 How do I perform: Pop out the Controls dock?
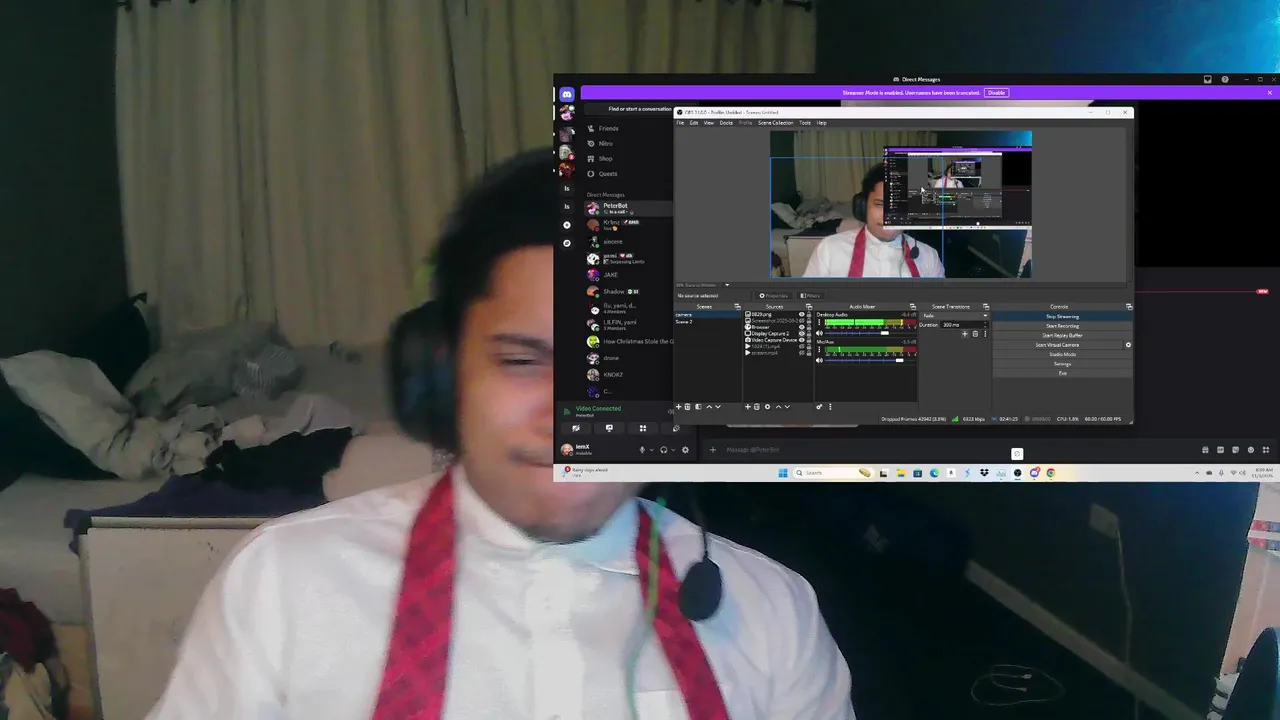pyautogui.click(x=1129, y=307)
